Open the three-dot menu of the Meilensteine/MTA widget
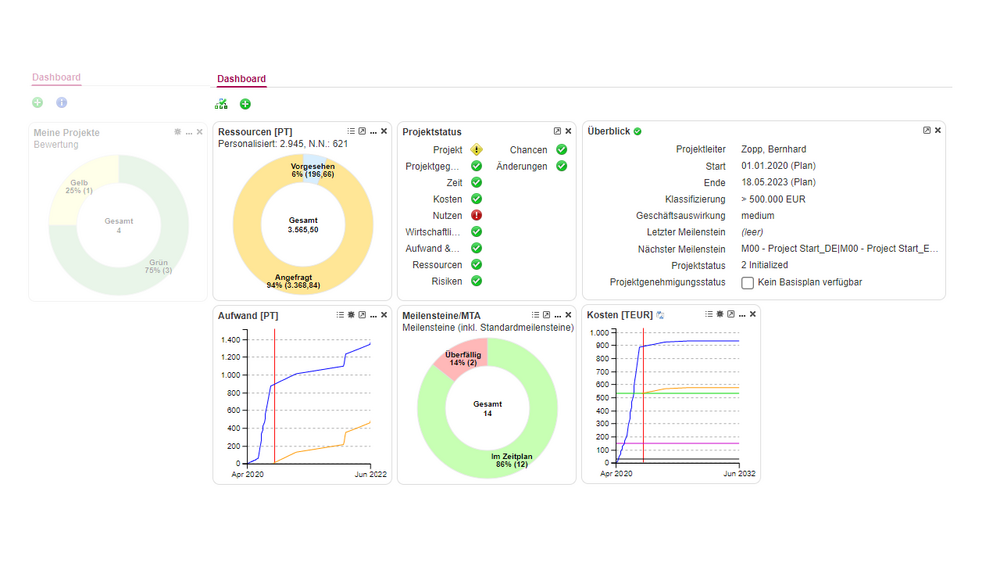Screen dimensions: 1000x563 point(557,315)
